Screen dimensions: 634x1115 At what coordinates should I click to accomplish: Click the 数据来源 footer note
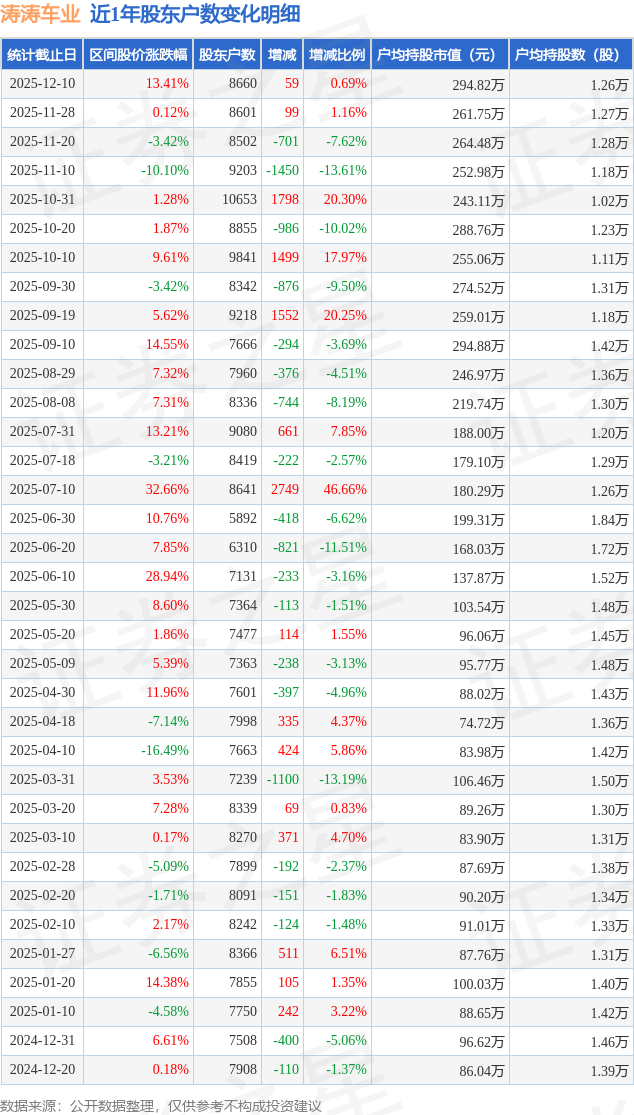161,1105
